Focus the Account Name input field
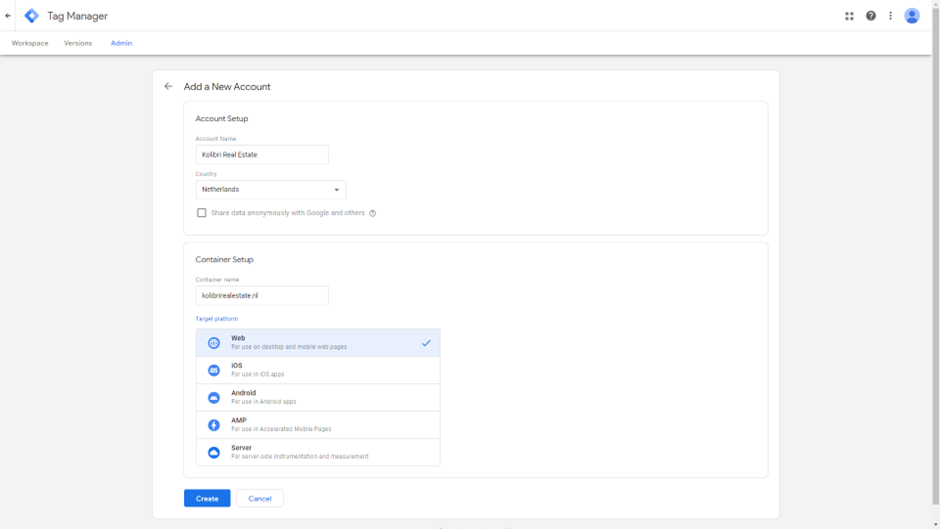This screenshot has height=529, width=940. [262, 155]
